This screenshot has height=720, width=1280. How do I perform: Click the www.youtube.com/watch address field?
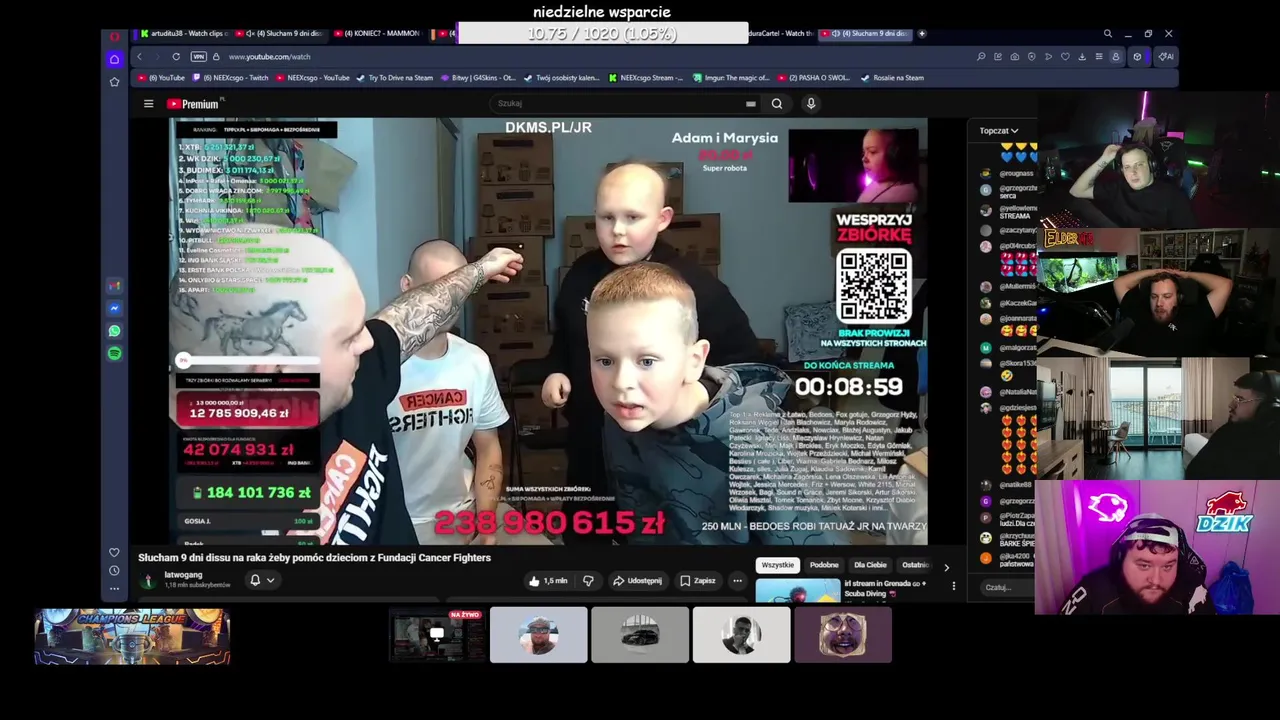click(269, 57)
